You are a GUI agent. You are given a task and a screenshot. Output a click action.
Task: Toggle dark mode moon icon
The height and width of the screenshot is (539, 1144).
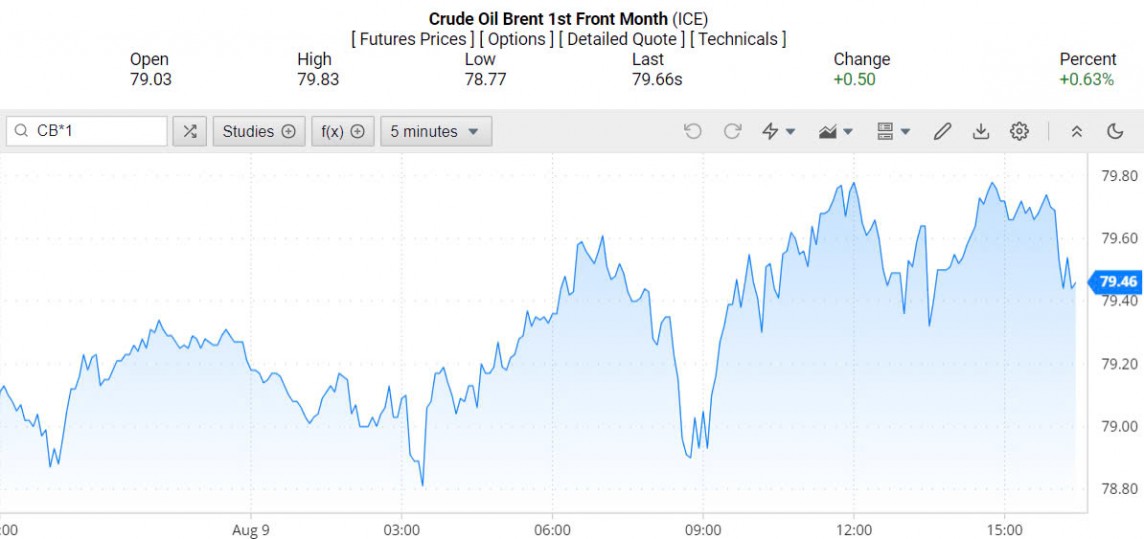click(1116, 131)
